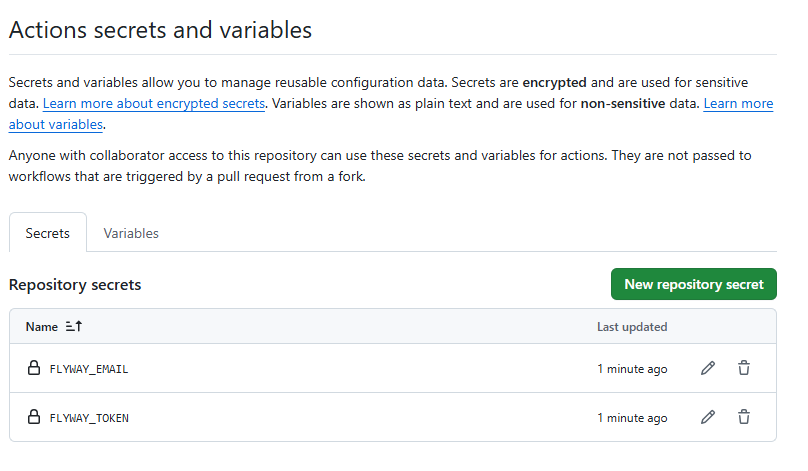
Task: Click the Name column header
Action: (x=42, y=327)
